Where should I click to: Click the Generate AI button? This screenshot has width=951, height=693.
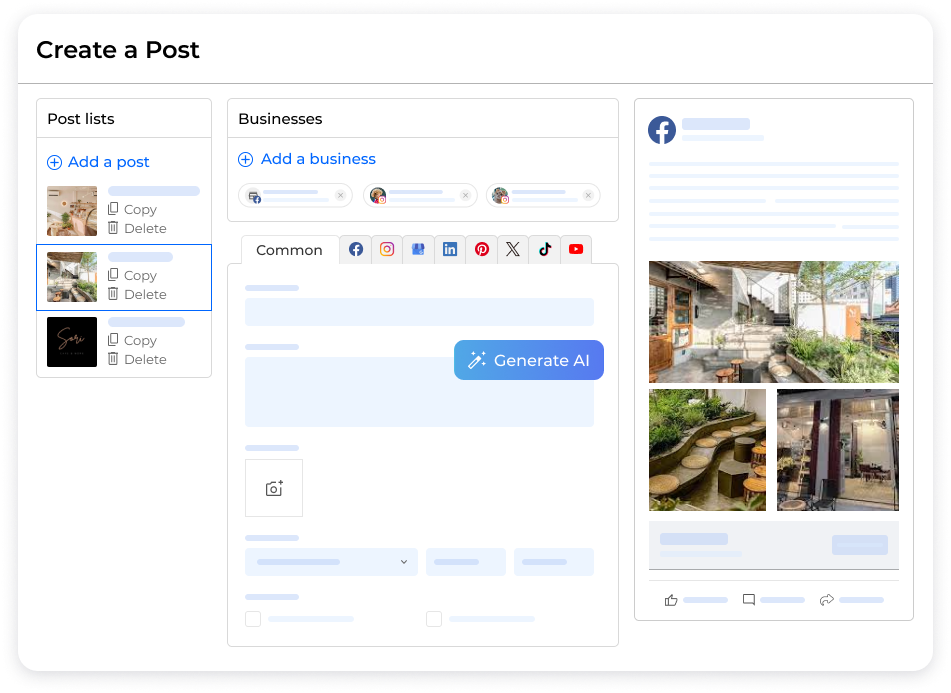(x=529, y=360)
